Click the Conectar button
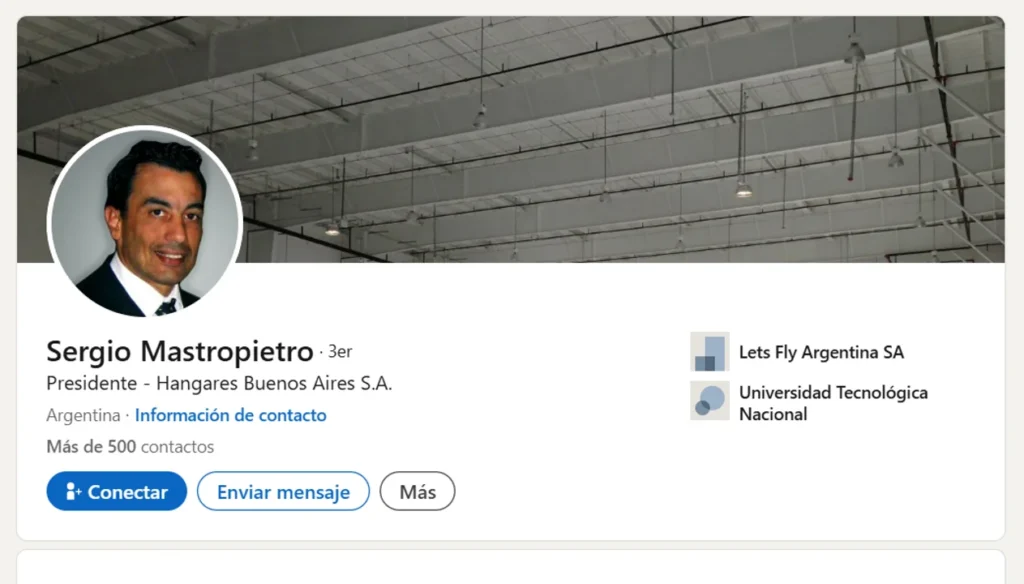The image size is (1024, 584). tap(116, 491)
